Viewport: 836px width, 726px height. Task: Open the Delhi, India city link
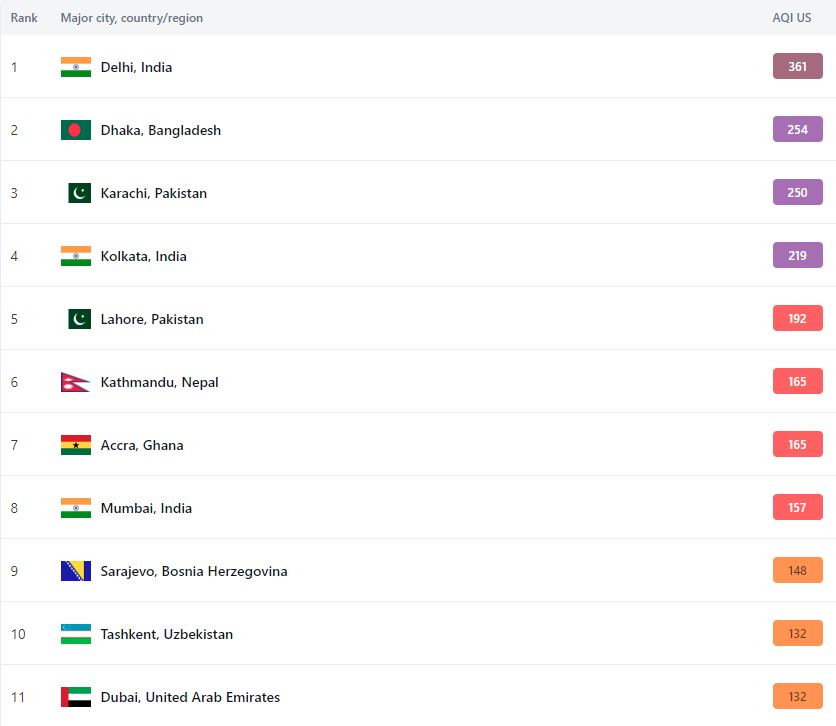pos(136,67)
